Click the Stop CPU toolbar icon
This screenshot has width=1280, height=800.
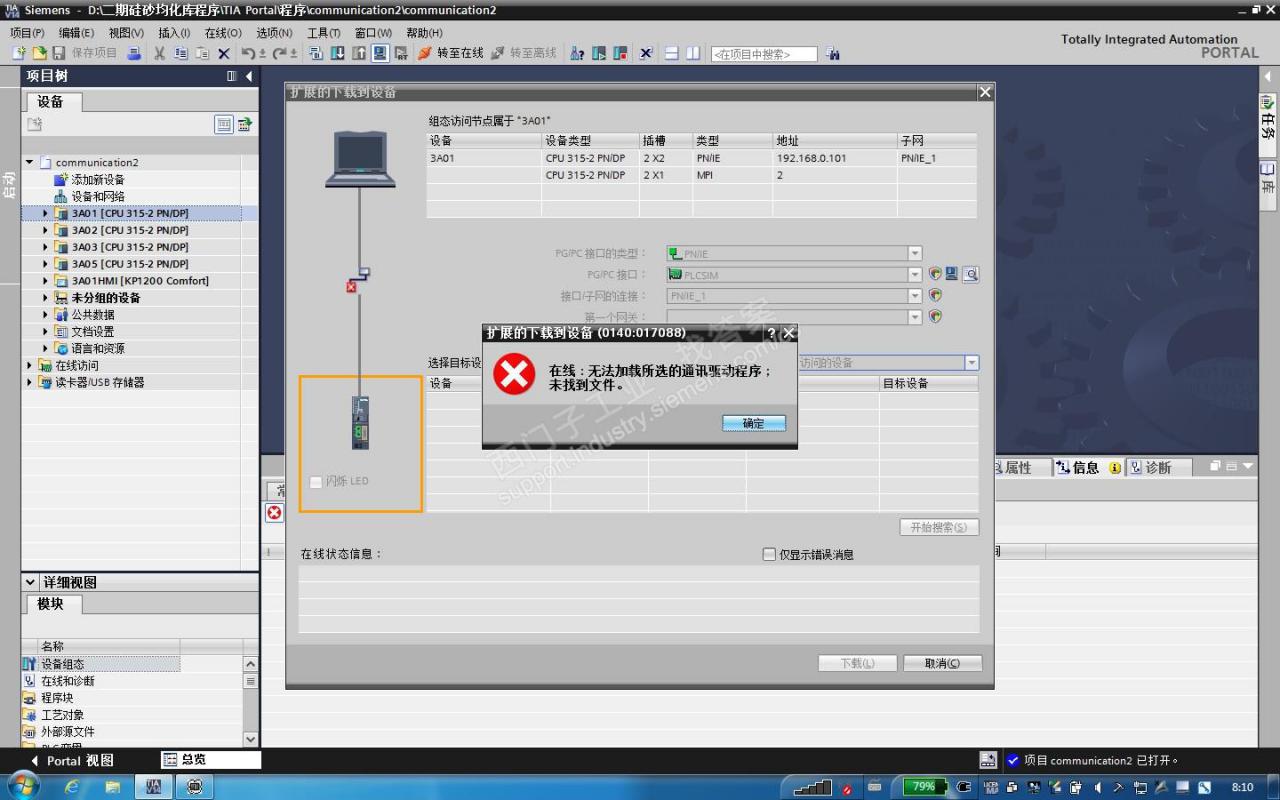click(620, 53)
